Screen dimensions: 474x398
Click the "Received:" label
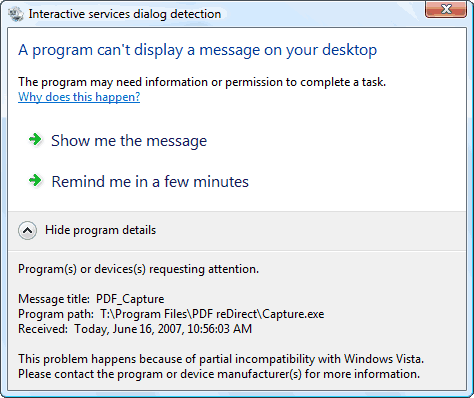tap(43, 329)
